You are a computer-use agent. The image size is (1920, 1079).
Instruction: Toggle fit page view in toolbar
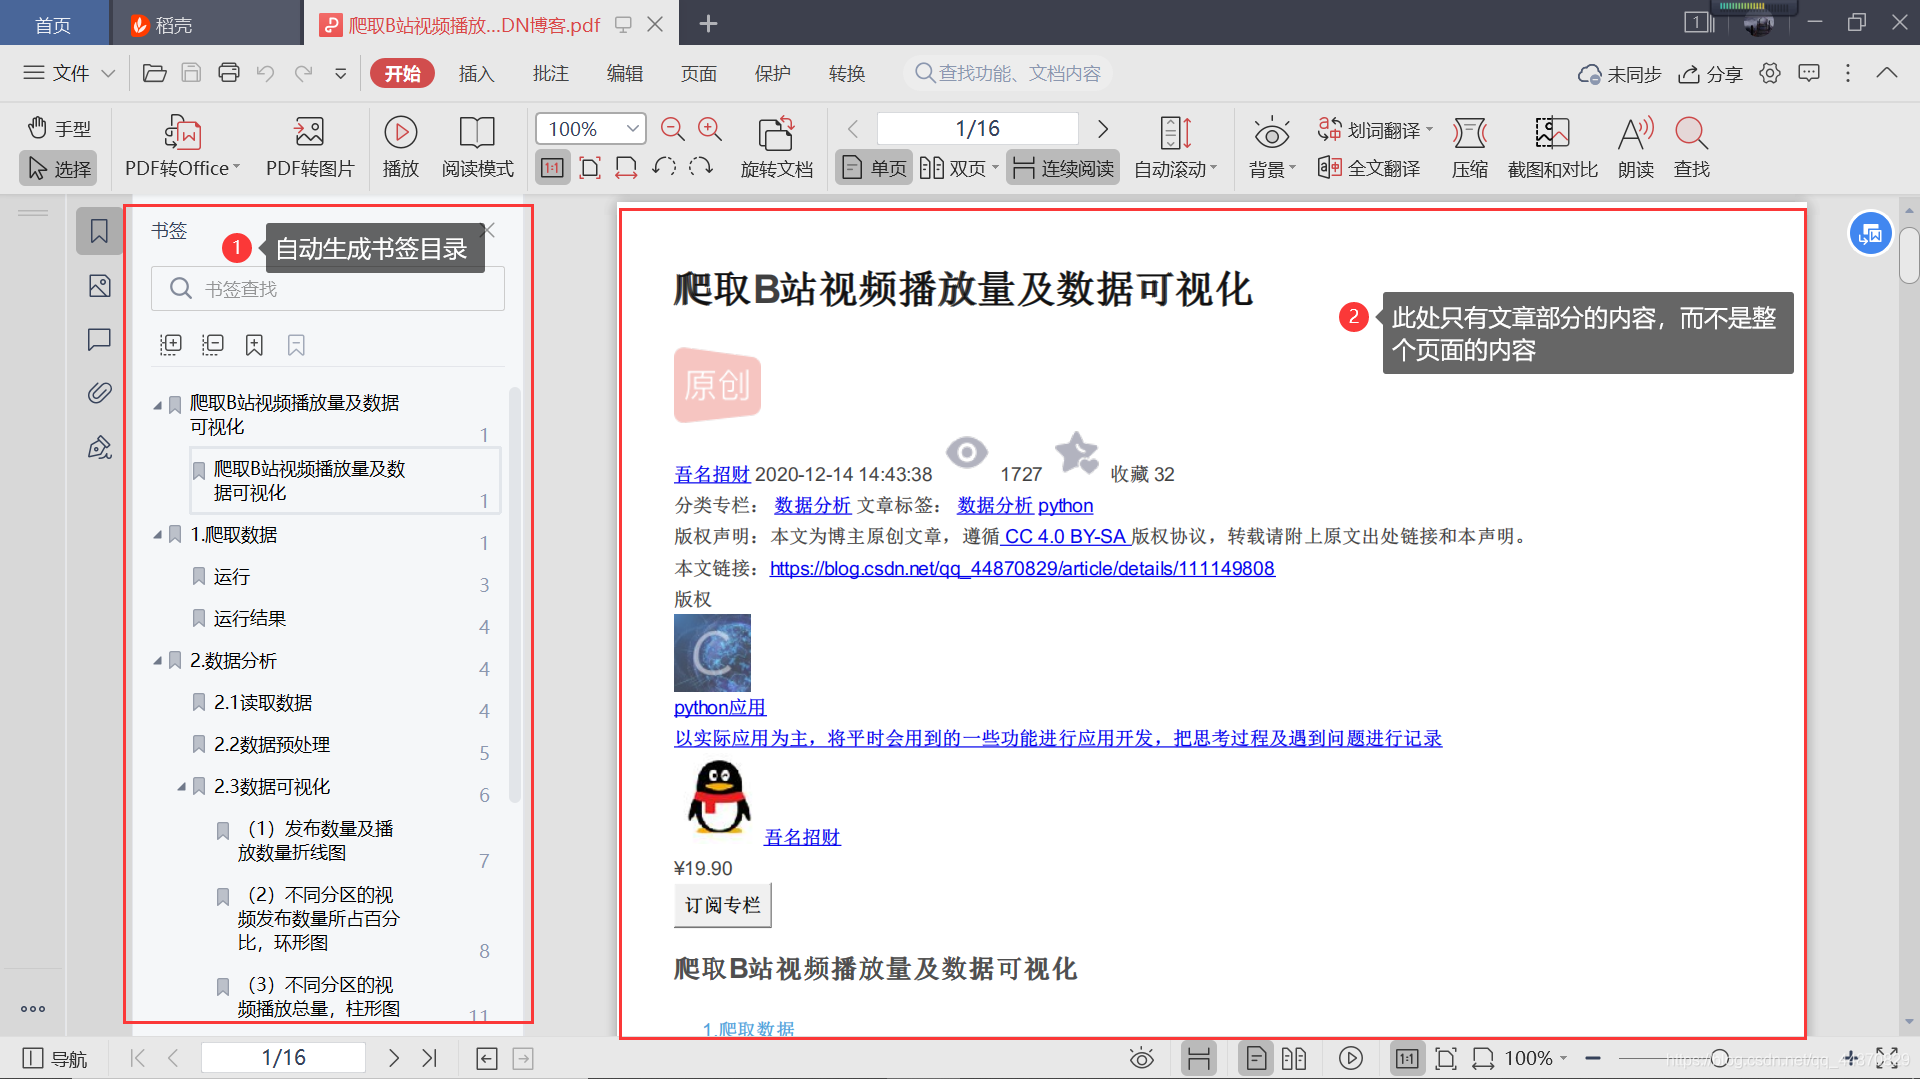(590, 168)
